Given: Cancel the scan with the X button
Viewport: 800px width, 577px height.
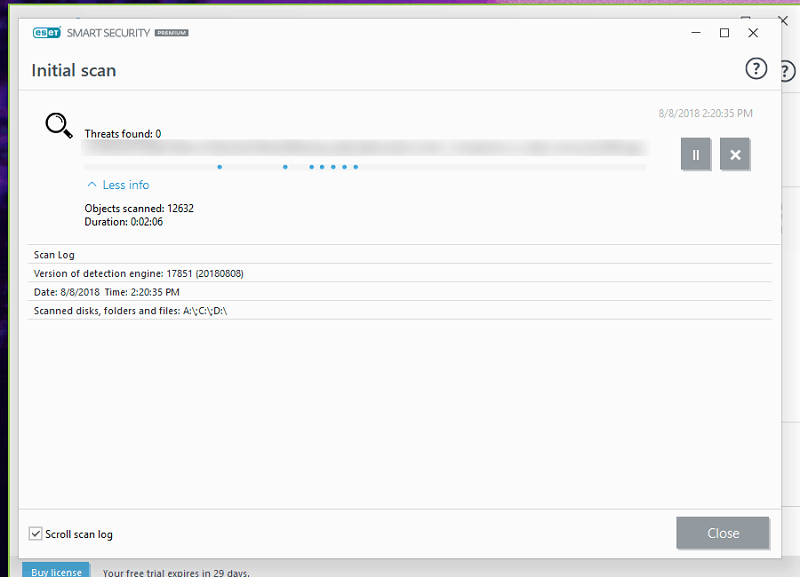Looking at the screenshot, I should pyautogui.click(x=735, y=154).
